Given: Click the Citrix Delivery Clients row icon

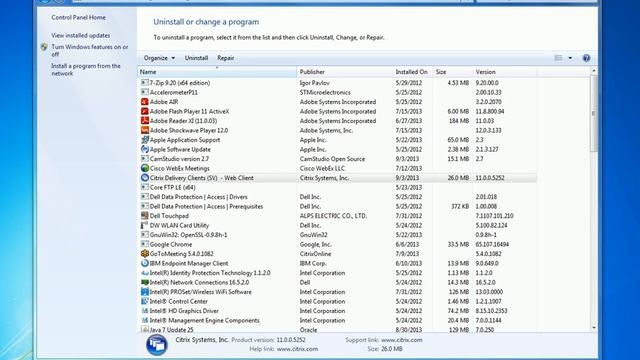Looking at the screenshot, I should pos(144,178).
